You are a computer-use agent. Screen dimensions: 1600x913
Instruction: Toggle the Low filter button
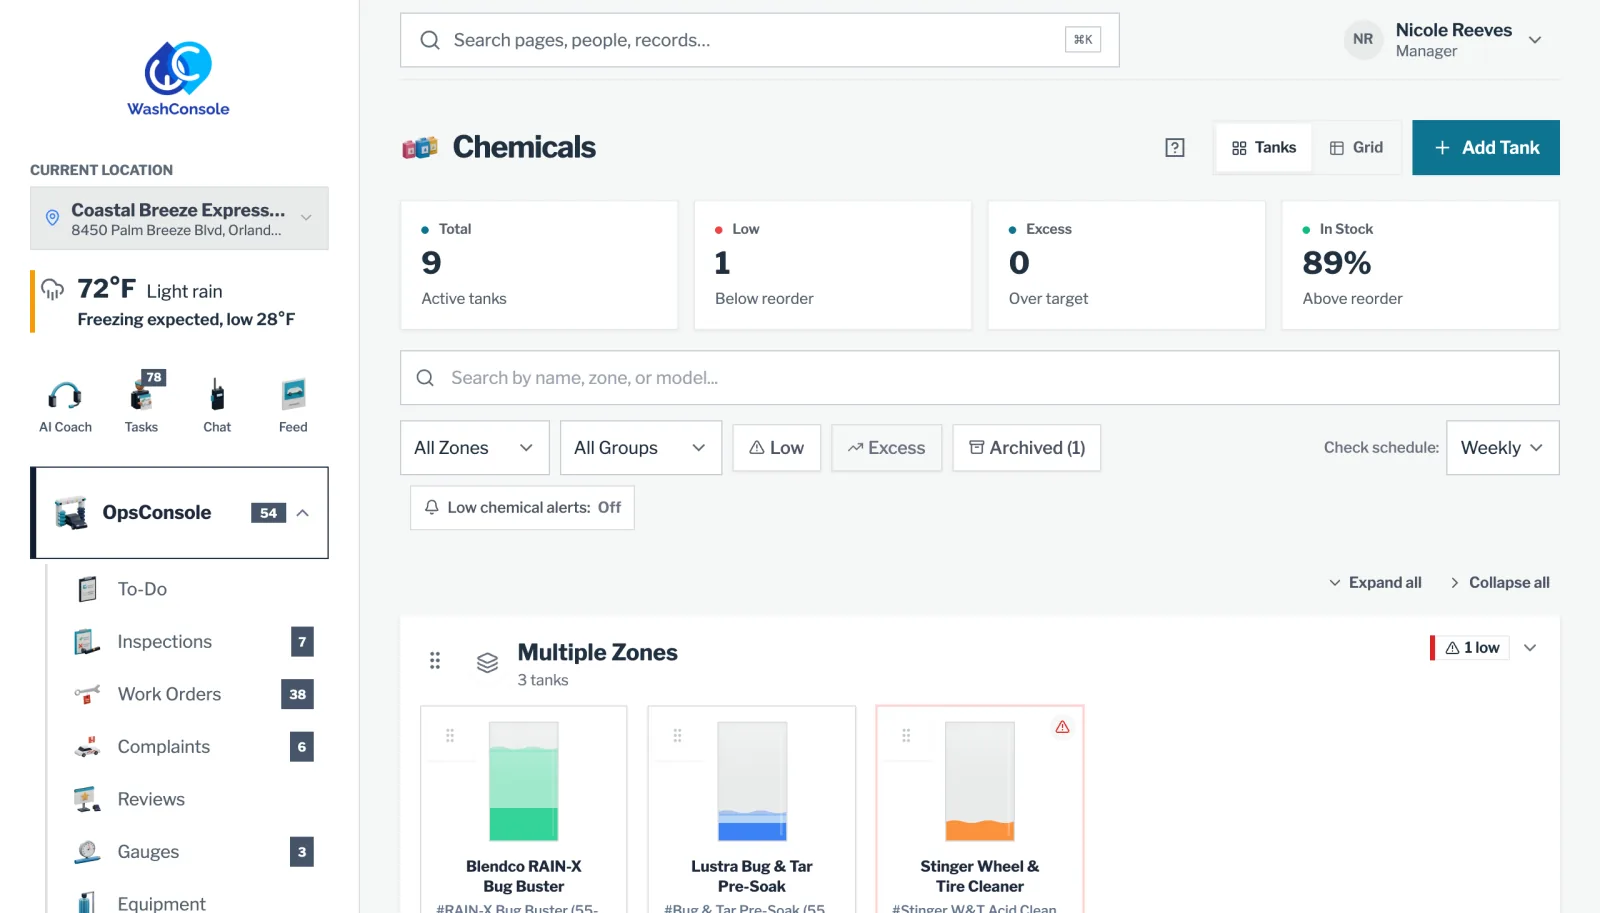(776, 448)
